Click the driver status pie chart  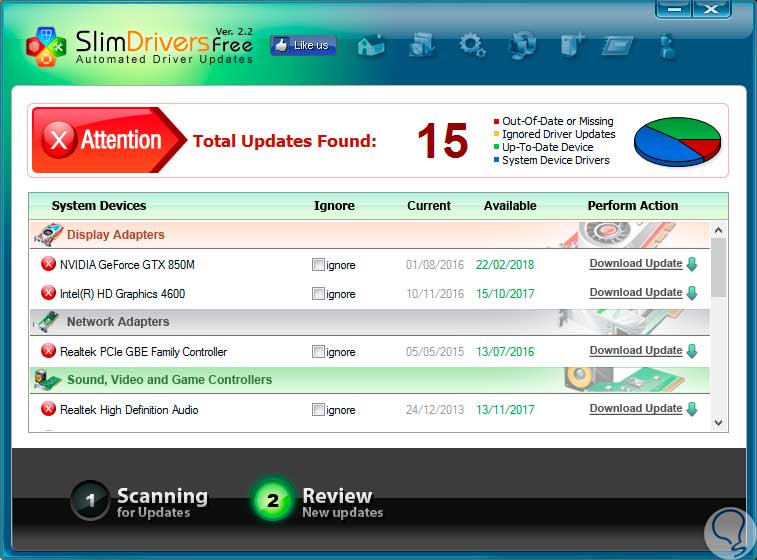(x=677, y=141)
